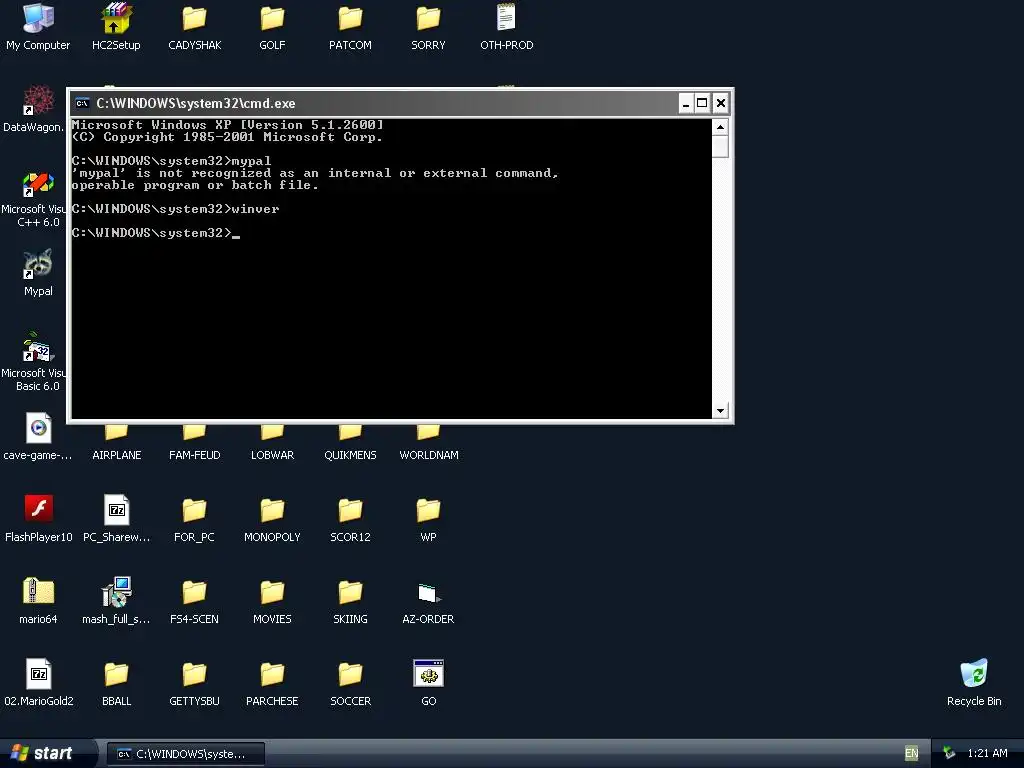
Task: Select the DataWagon shortcut icon
Action: (38, 101)
